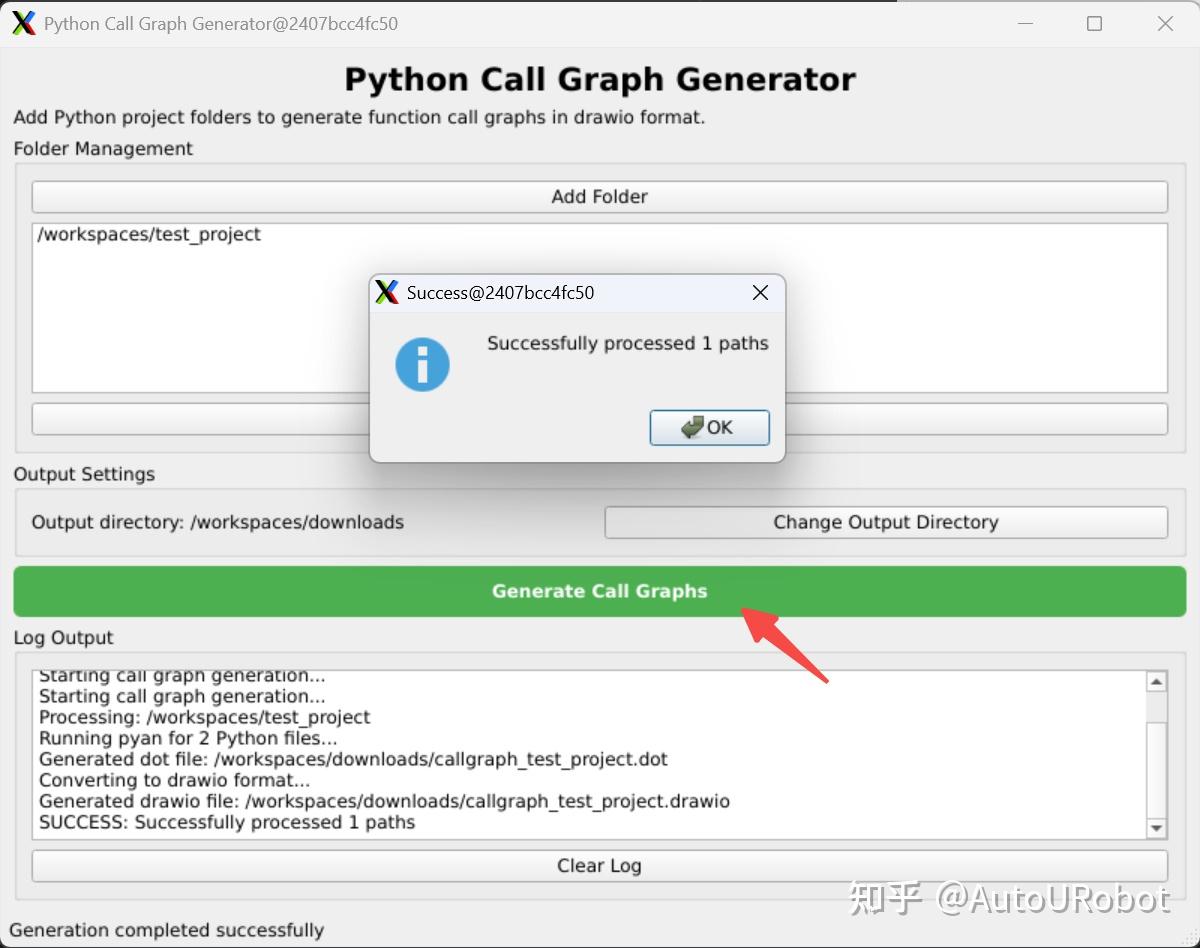Click the X11 icon in the main window title bar
This screenshot has height=948, width=1200.
pyautogui.click(x=24, y=23)
